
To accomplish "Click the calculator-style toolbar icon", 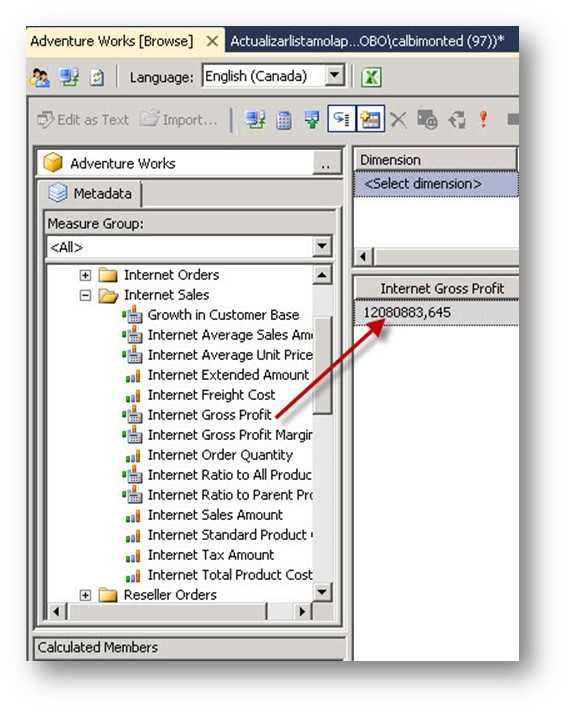I will pyautogui.click(x=284, y=120).
